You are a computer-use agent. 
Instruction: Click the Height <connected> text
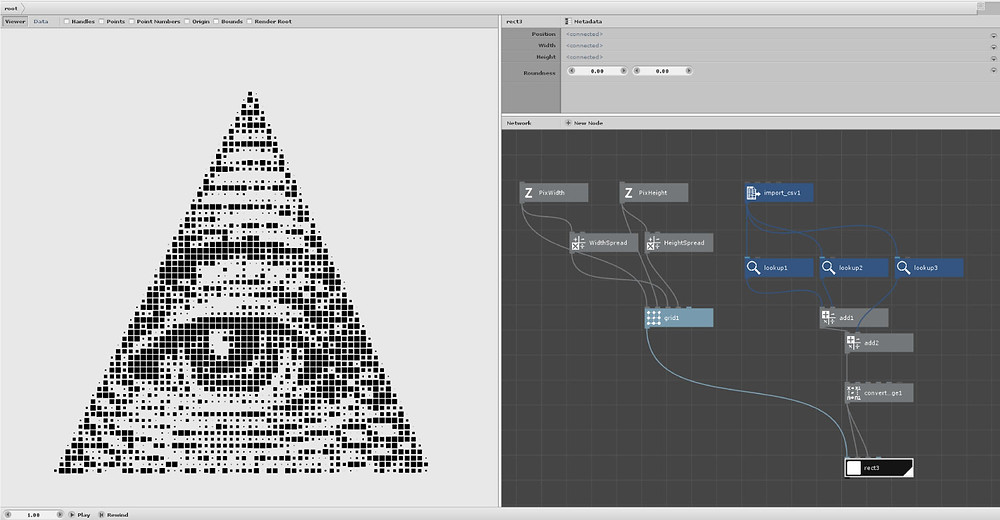point(584,57)
